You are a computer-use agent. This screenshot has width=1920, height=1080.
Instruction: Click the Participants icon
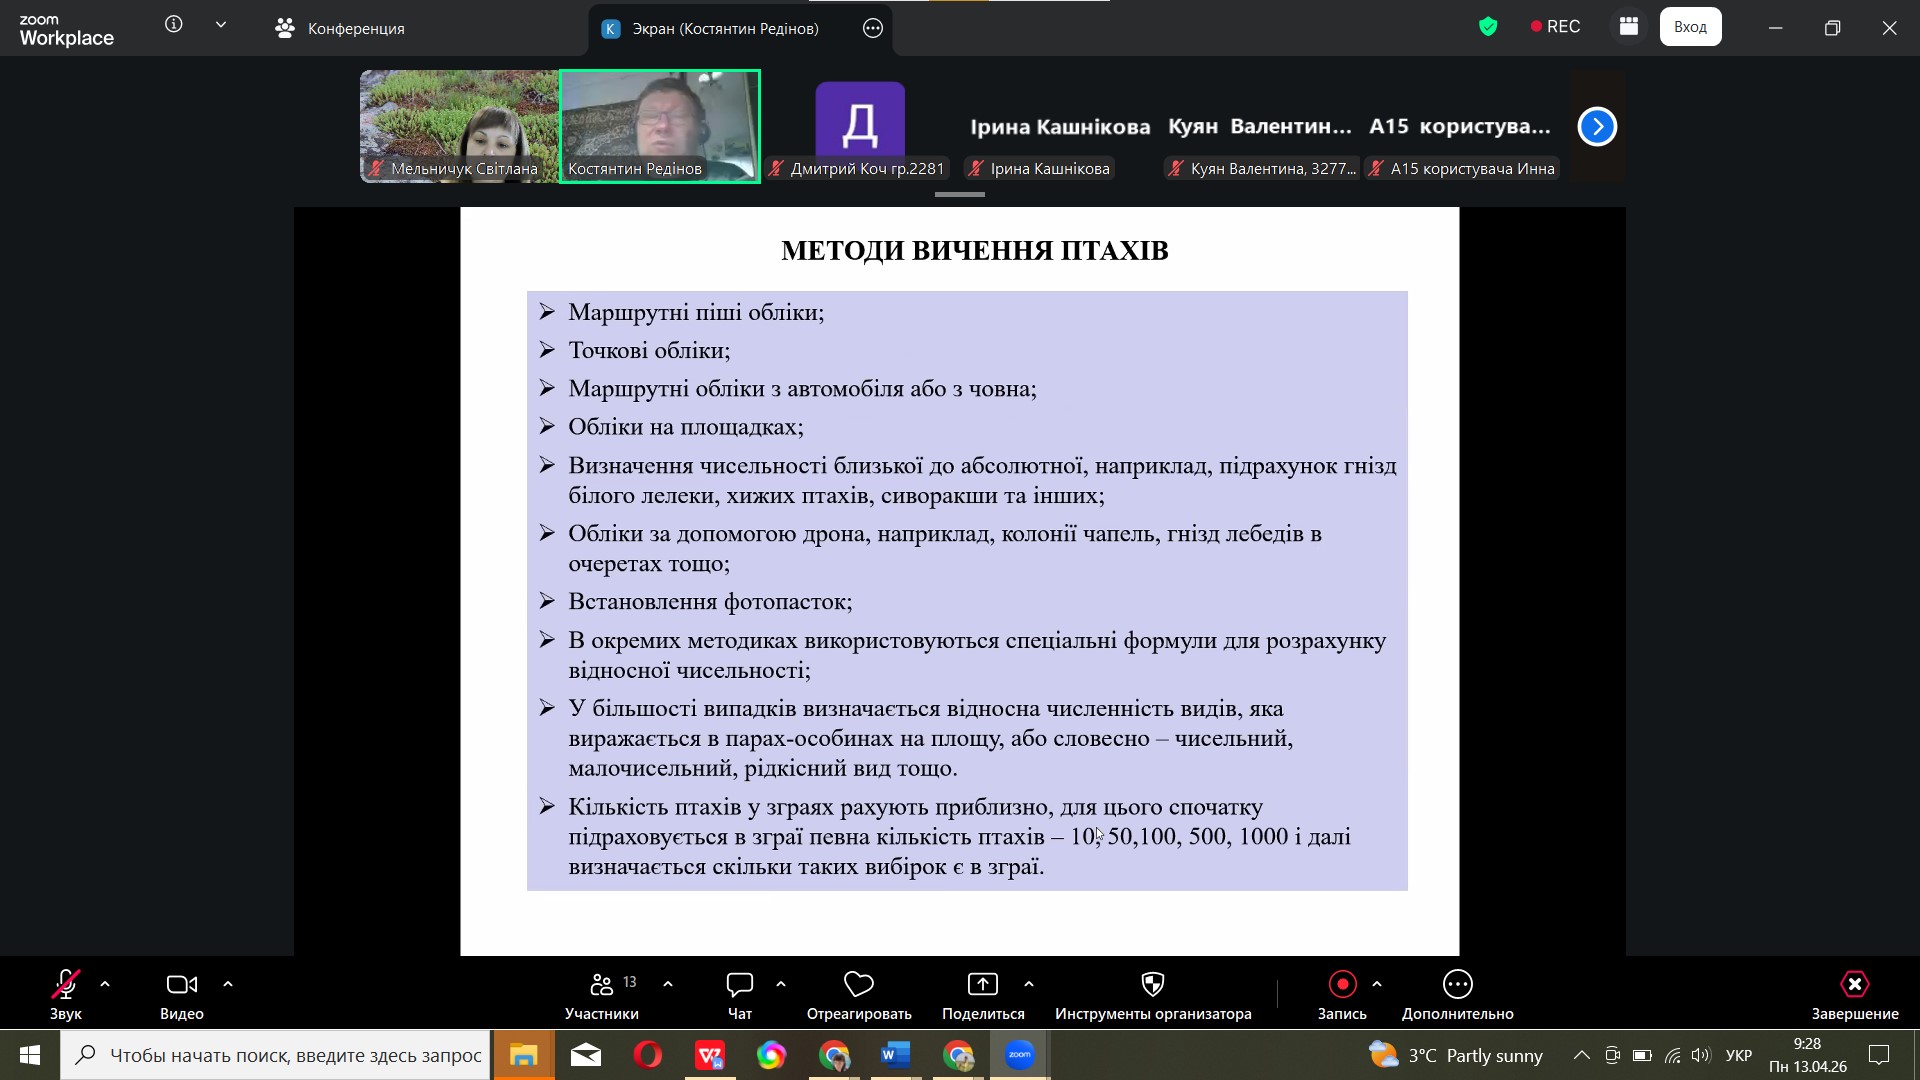click(x=602, y=985)
